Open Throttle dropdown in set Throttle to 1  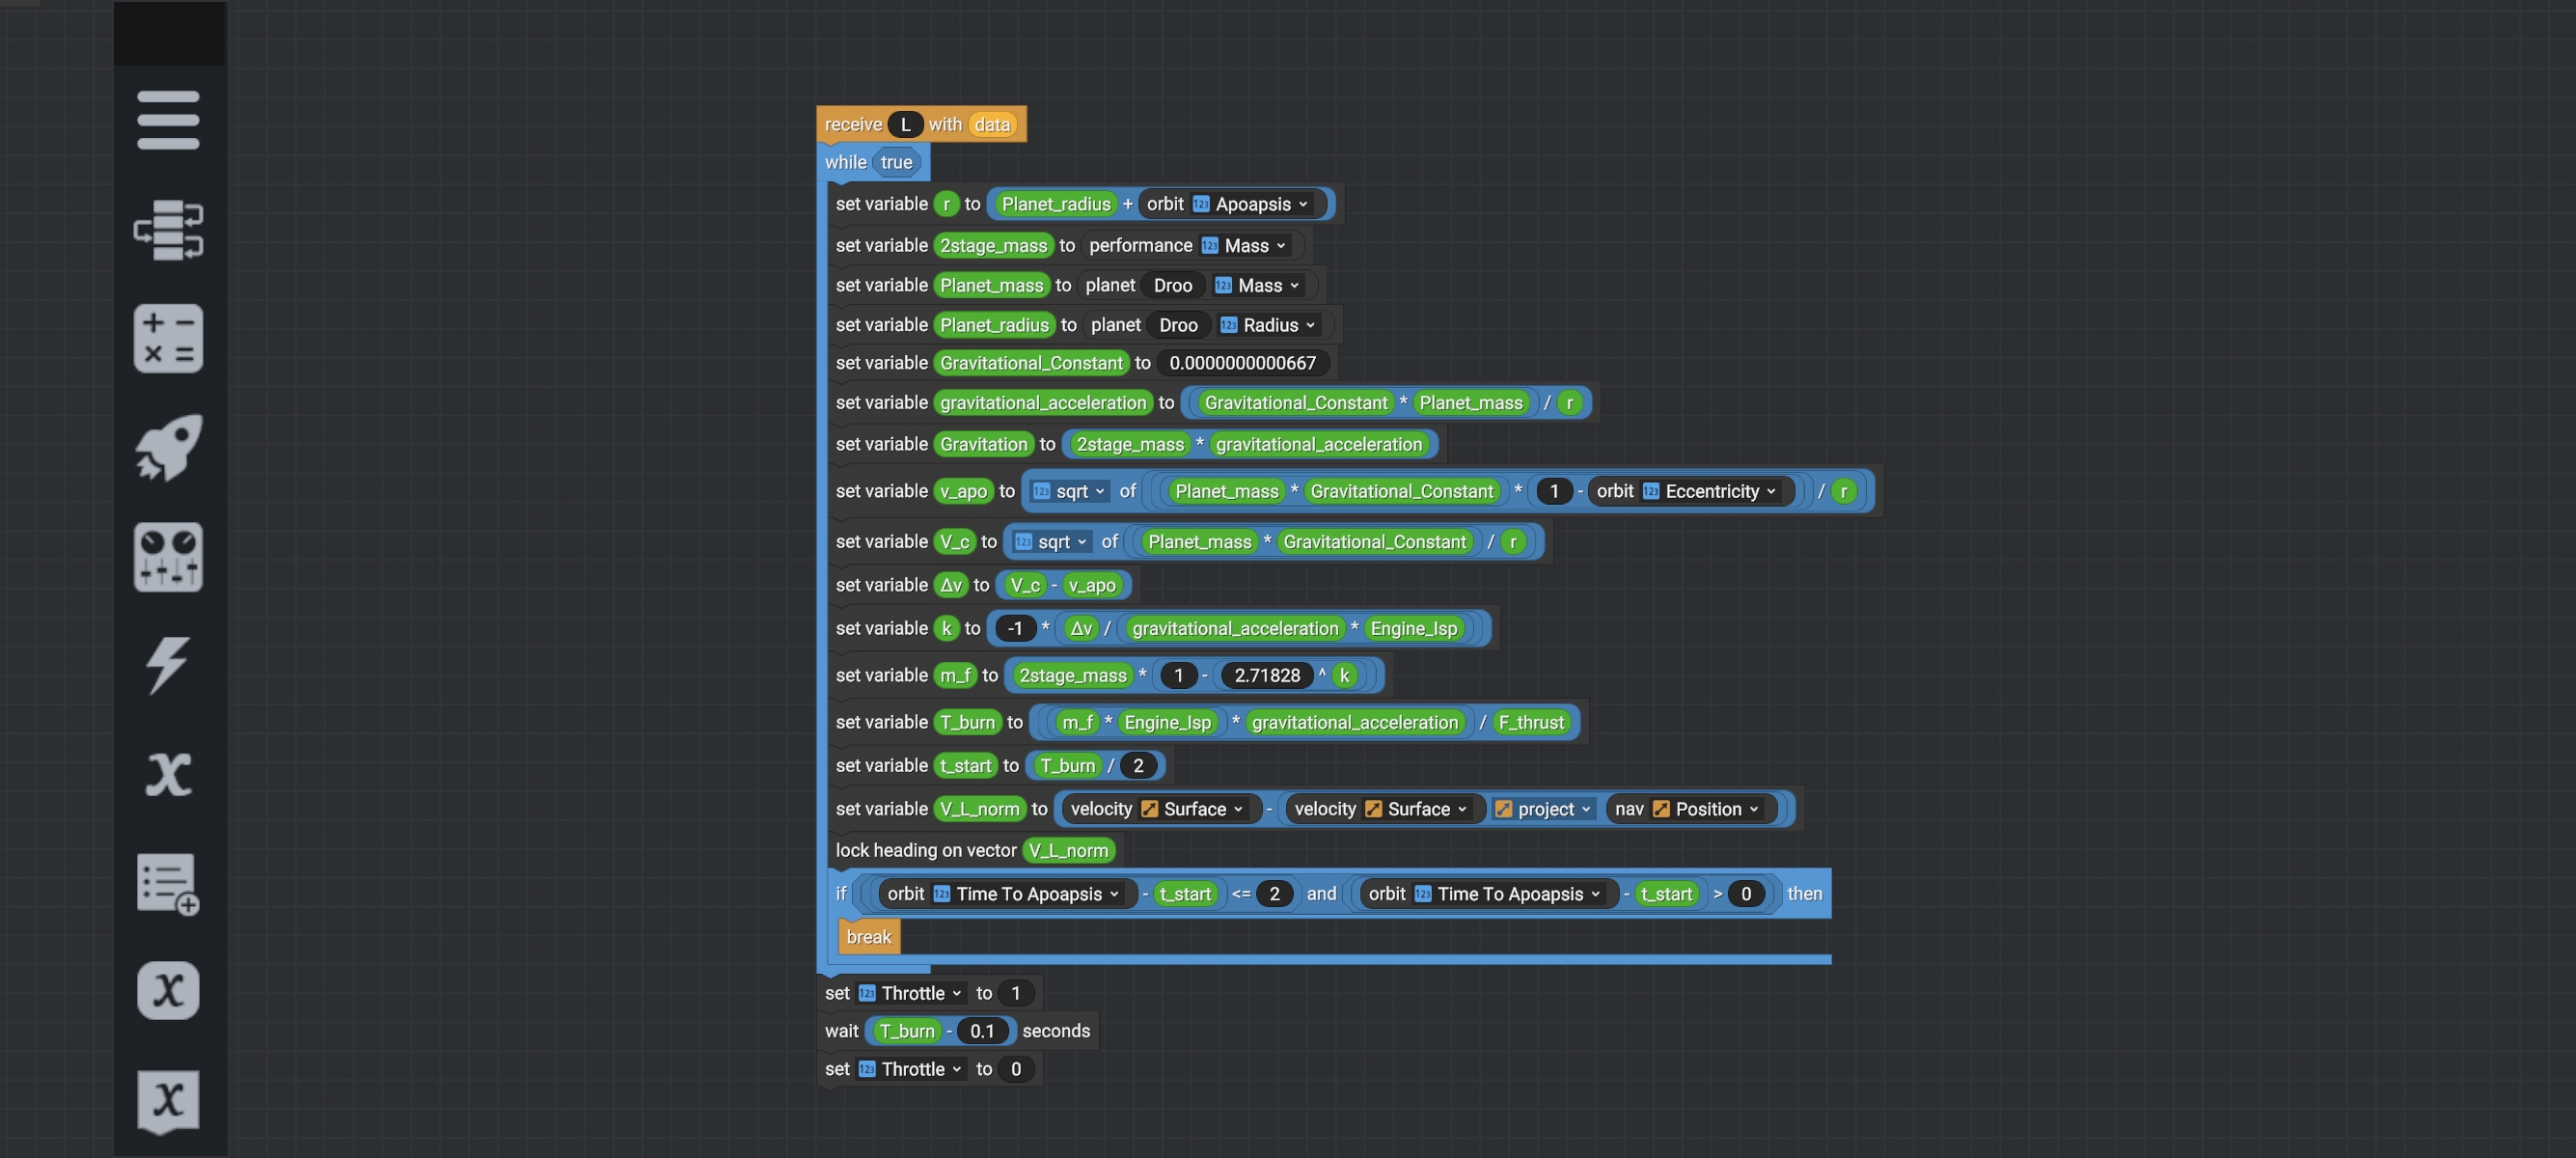click(910, 993)
